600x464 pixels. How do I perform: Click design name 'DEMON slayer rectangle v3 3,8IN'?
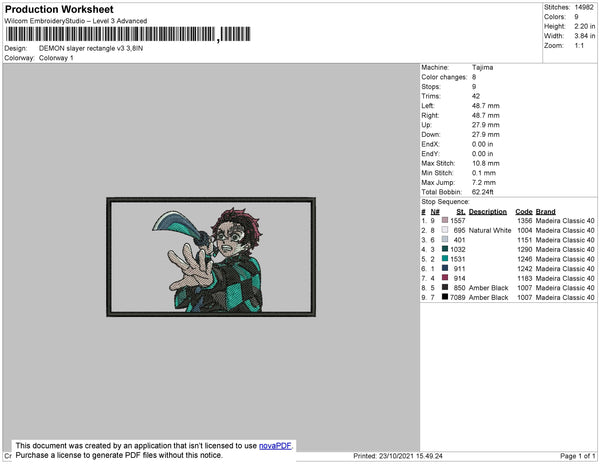[91, 49]
